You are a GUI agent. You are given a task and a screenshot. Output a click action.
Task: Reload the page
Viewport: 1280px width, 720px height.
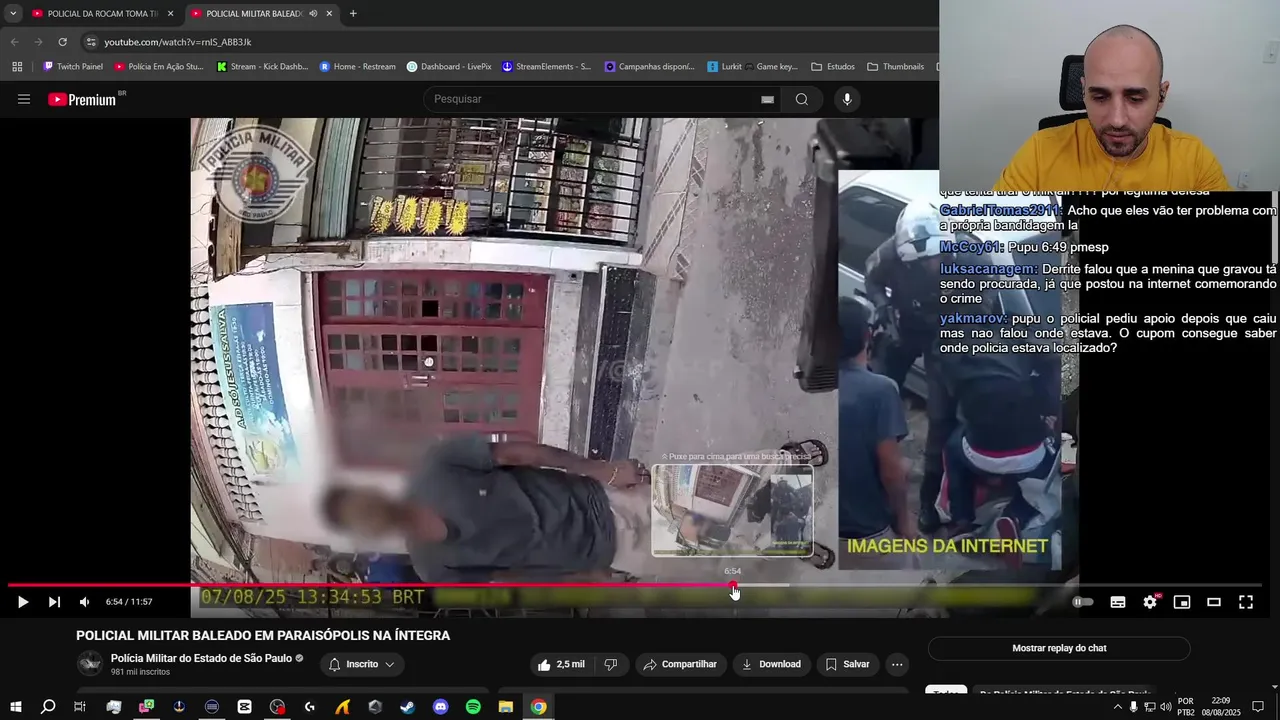click(62, 42)
